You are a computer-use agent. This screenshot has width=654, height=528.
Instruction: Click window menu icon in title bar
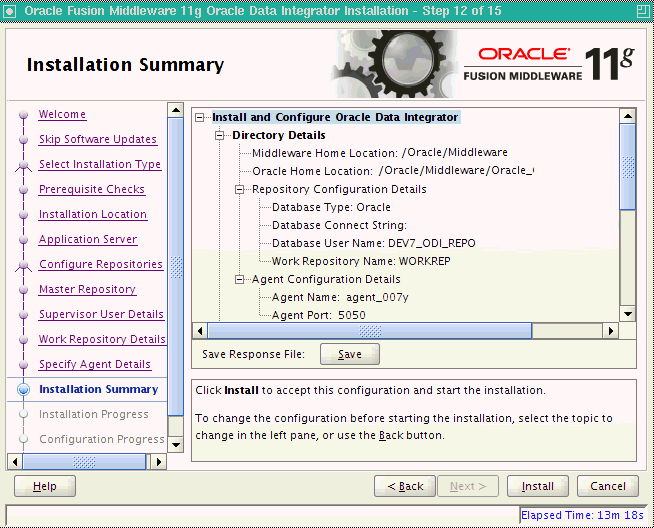9,11
